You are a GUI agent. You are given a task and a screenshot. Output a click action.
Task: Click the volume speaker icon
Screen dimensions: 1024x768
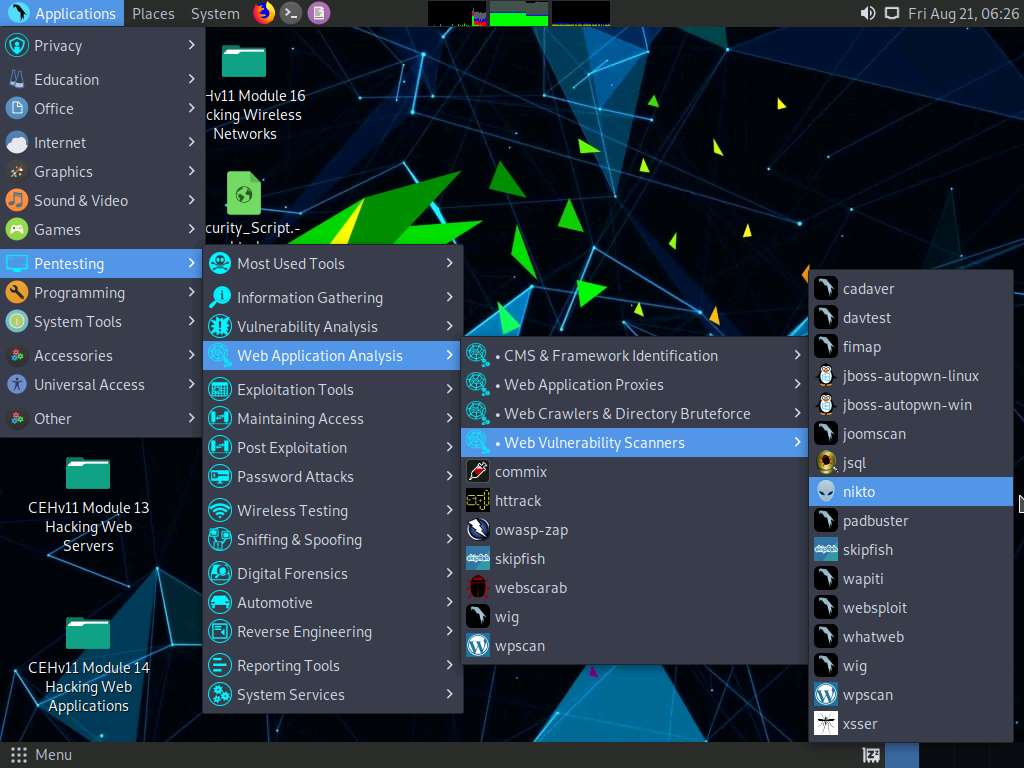point(867,13)
